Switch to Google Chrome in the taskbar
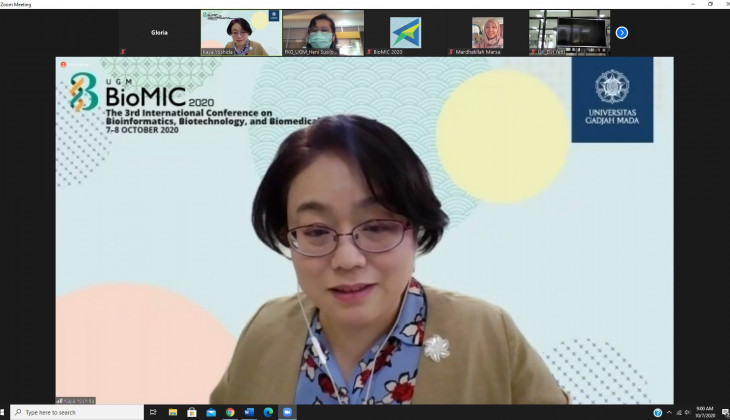Viewport: 730px width, 420px height. 230,413
